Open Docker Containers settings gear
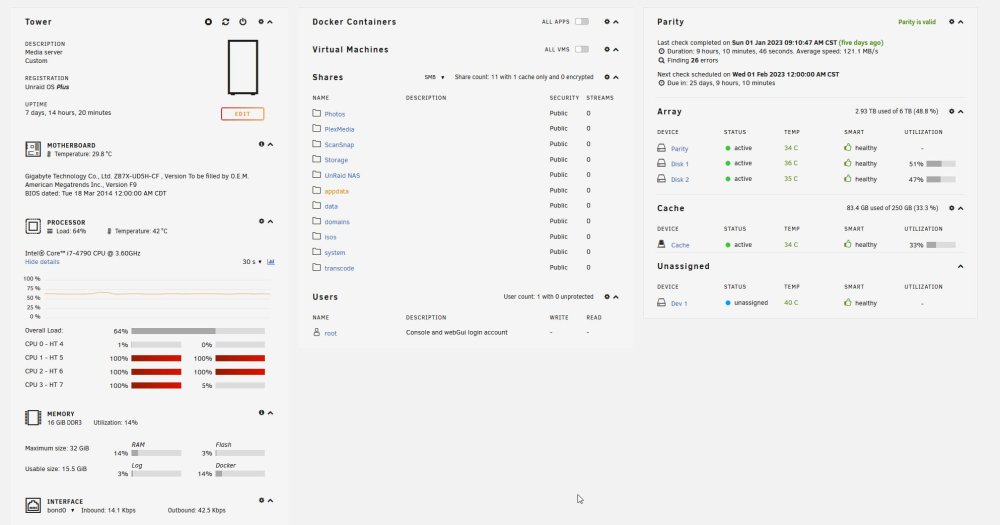The image size is (1000, 525). point(607,22)
